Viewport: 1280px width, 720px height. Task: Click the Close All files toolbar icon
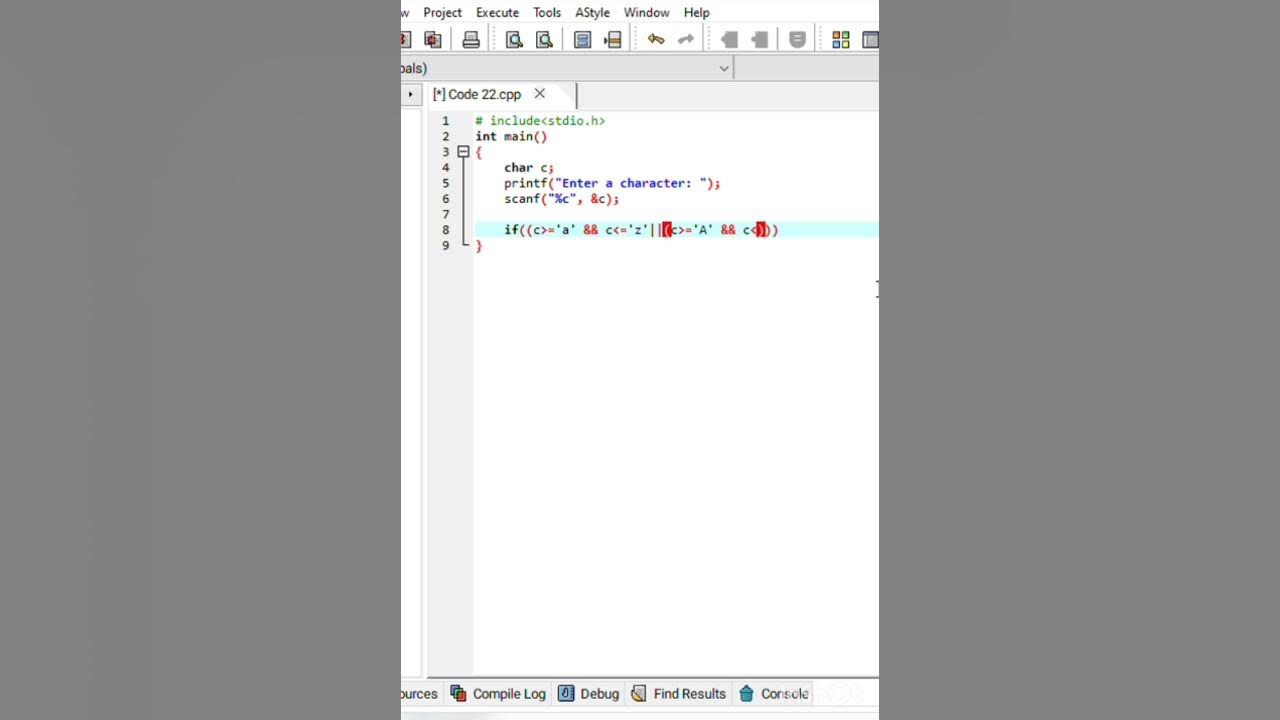tap(433, 40)
